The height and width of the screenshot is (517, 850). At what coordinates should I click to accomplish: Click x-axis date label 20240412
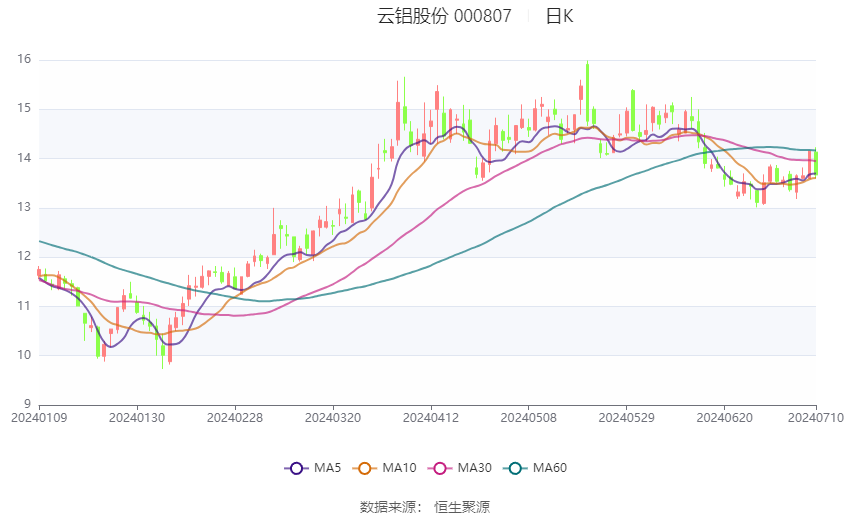tap(431, 418)
